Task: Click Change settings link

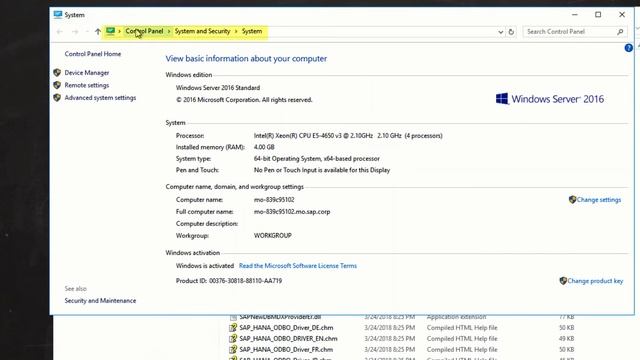Action: (x=599, y=200)
